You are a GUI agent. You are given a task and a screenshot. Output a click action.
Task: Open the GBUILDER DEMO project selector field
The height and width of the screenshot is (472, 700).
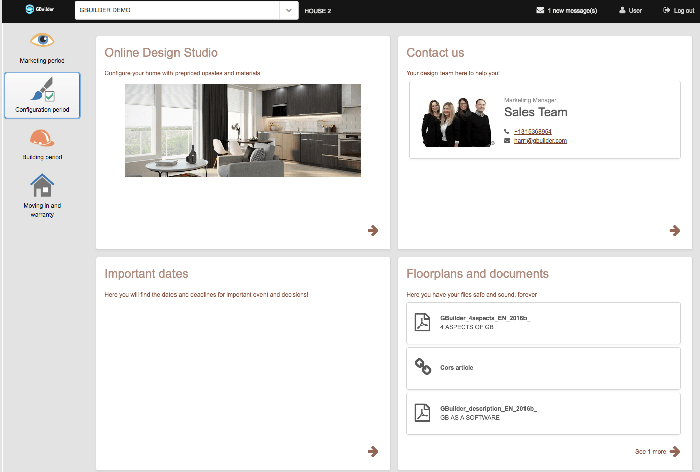(x=175, y=10)
